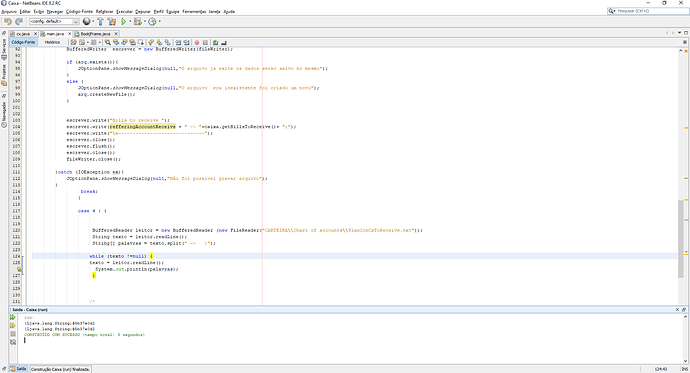
Task: Open the dropdown arrow beside Run Project
Action: pyautogui.click(x=130, y=21)
